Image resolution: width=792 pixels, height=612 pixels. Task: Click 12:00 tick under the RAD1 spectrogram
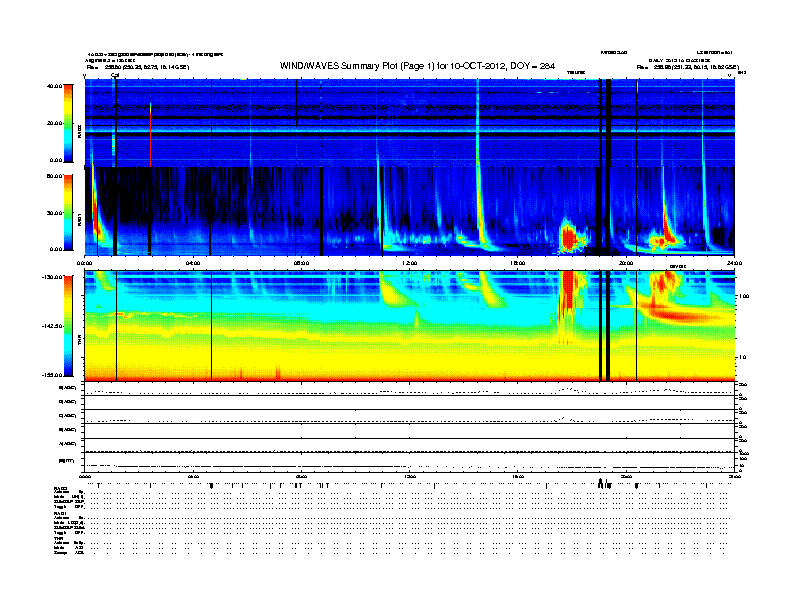click(x=410, y=263)
